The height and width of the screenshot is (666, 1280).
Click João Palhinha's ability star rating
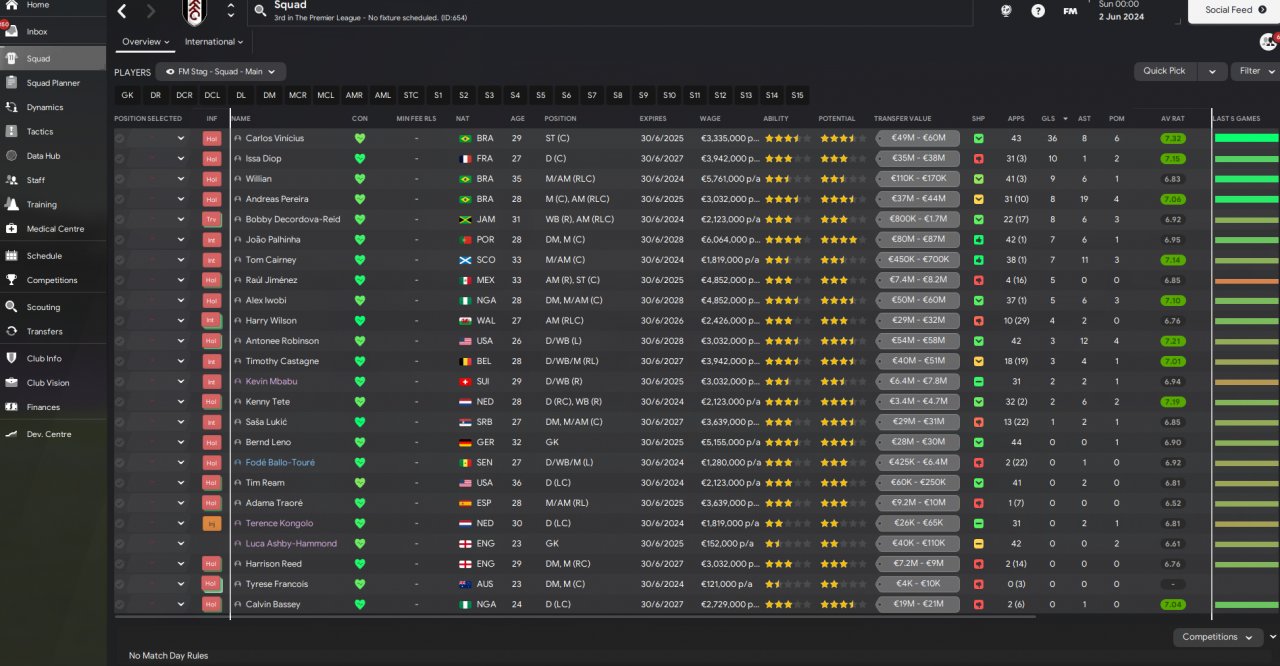click(788, 239)
